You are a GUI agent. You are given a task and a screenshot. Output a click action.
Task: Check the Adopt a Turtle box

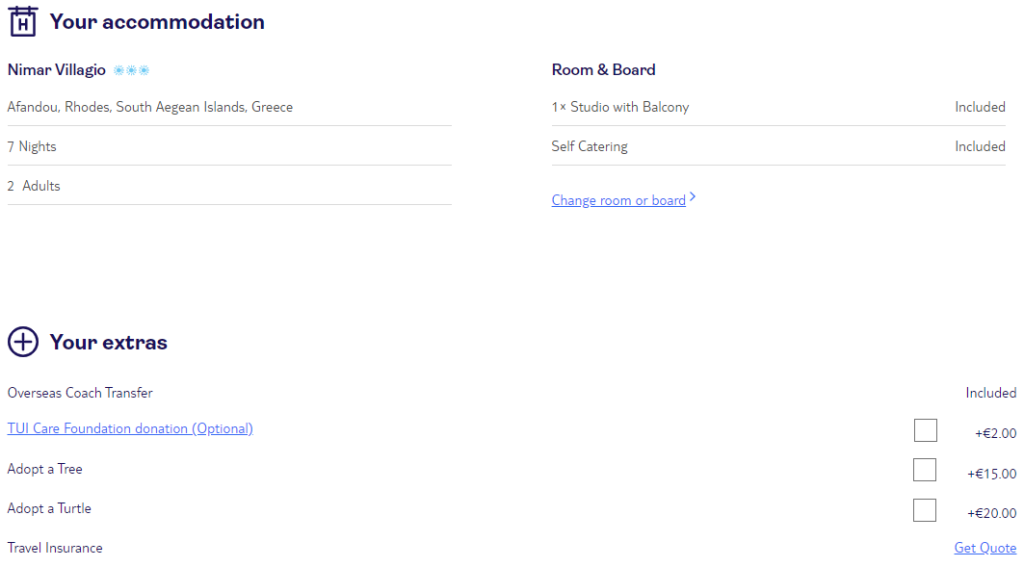click(x=924, y=510)
